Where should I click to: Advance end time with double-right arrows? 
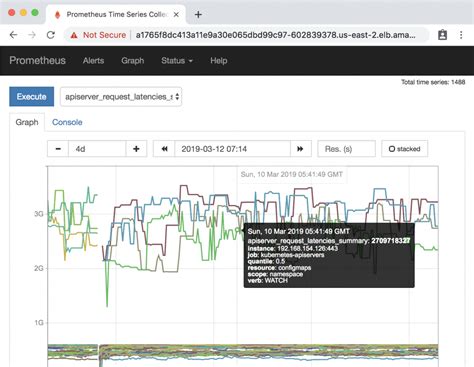tap(300, 149)
